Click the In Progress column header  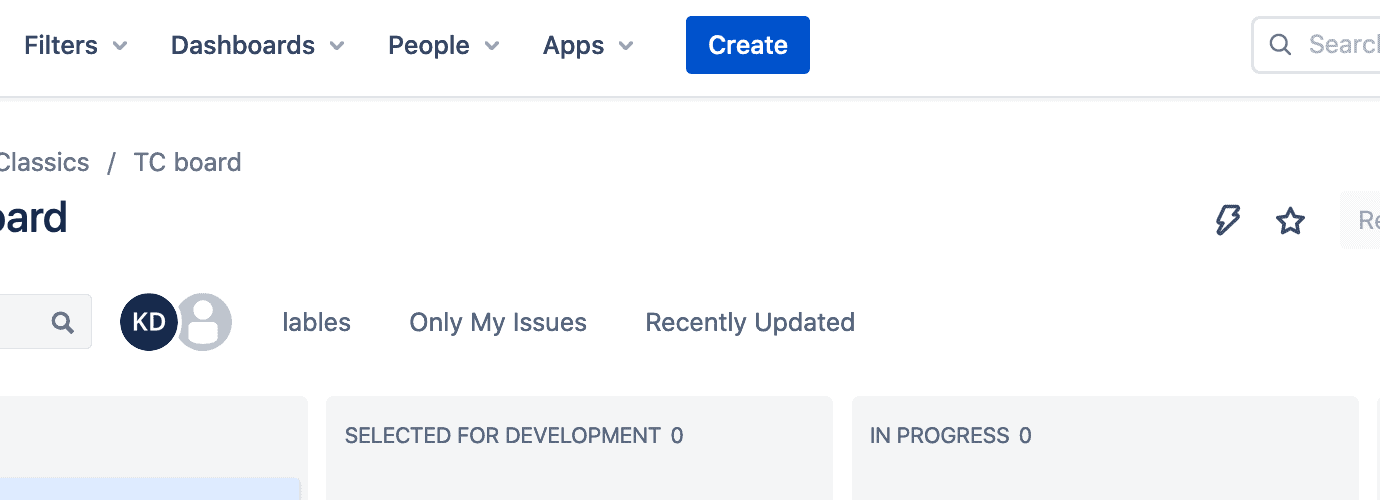(940, 435)
